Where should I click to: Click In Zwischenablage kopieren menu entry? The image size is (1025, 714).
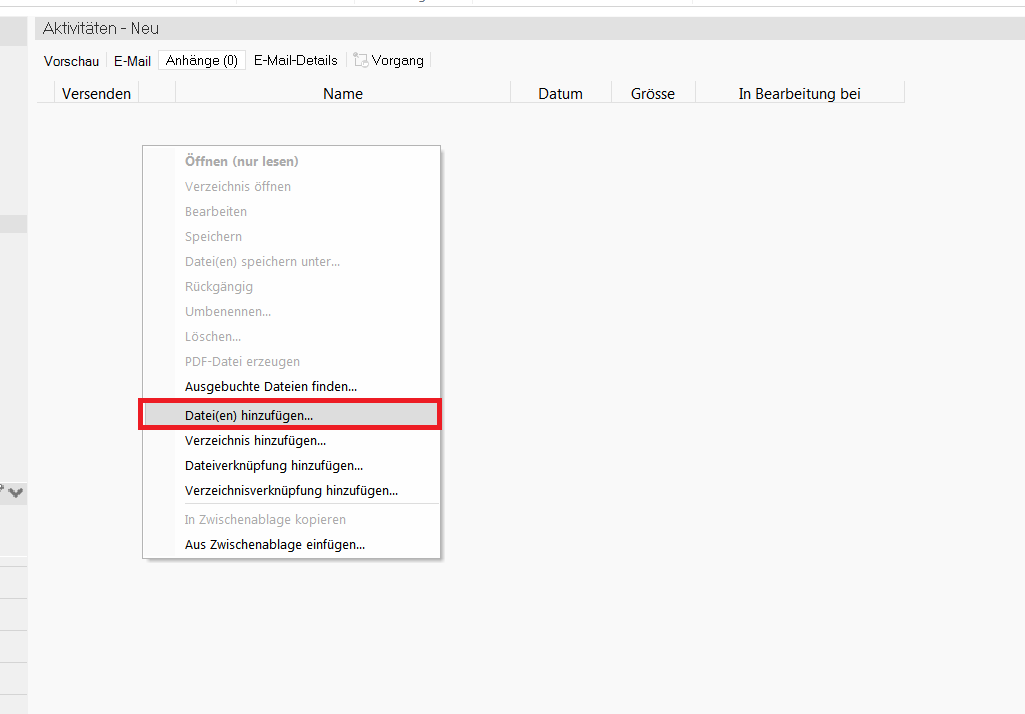265,520
